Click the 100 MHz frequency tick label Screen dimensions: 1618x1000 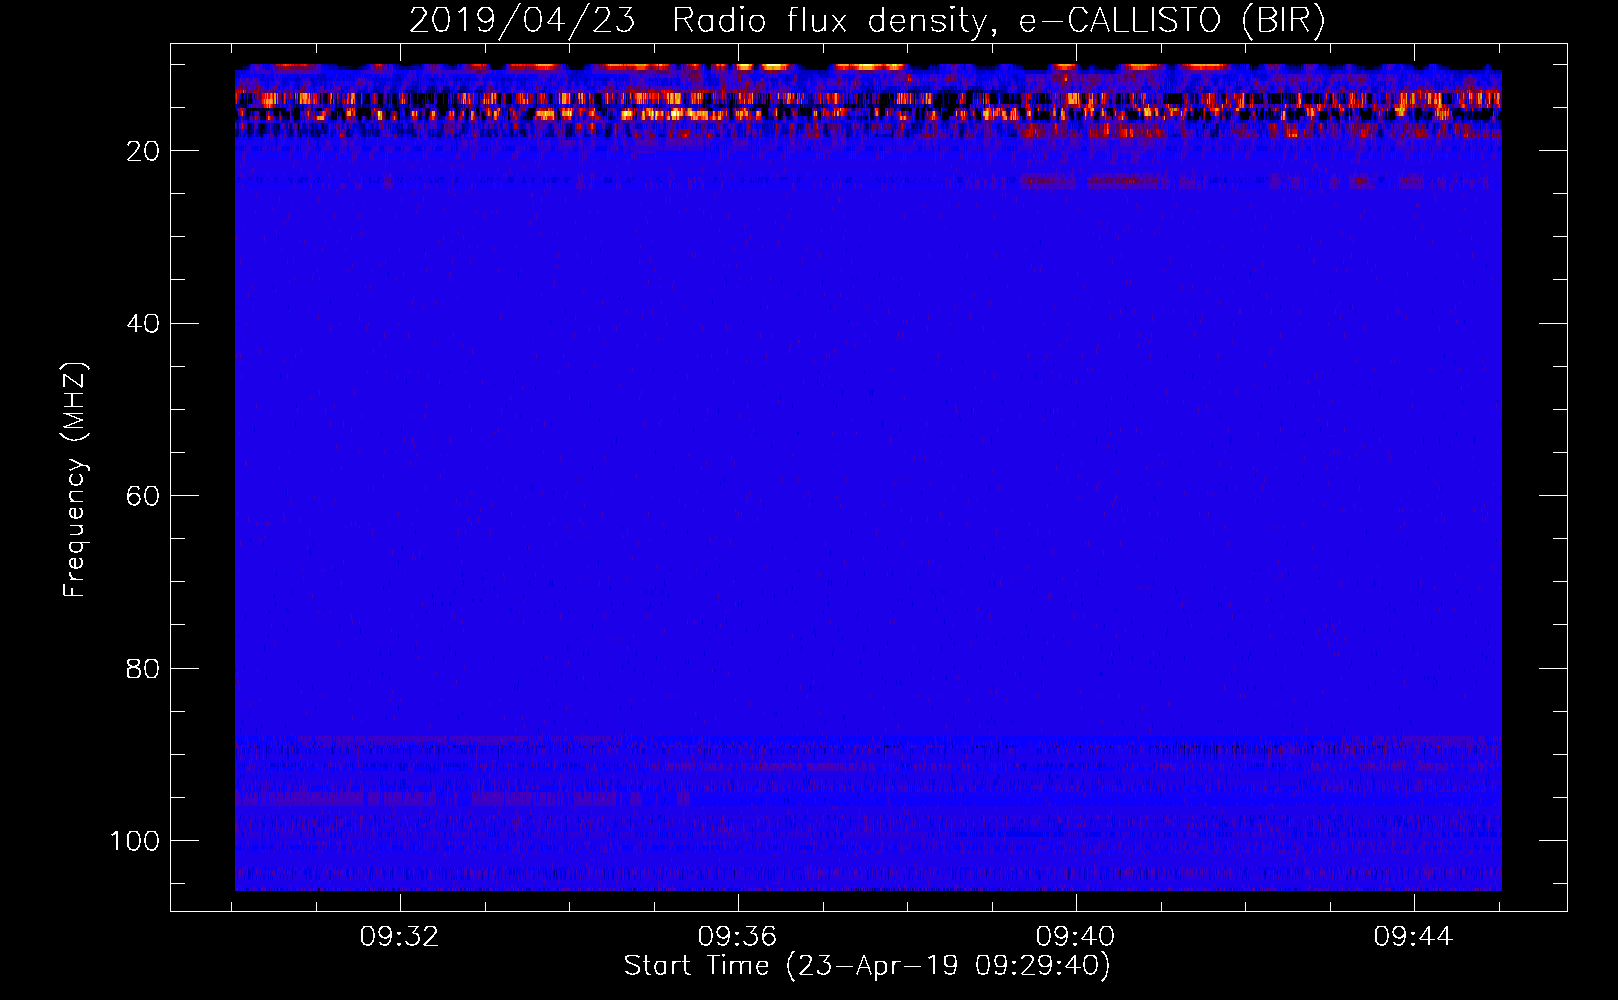(x=136, y=841)
